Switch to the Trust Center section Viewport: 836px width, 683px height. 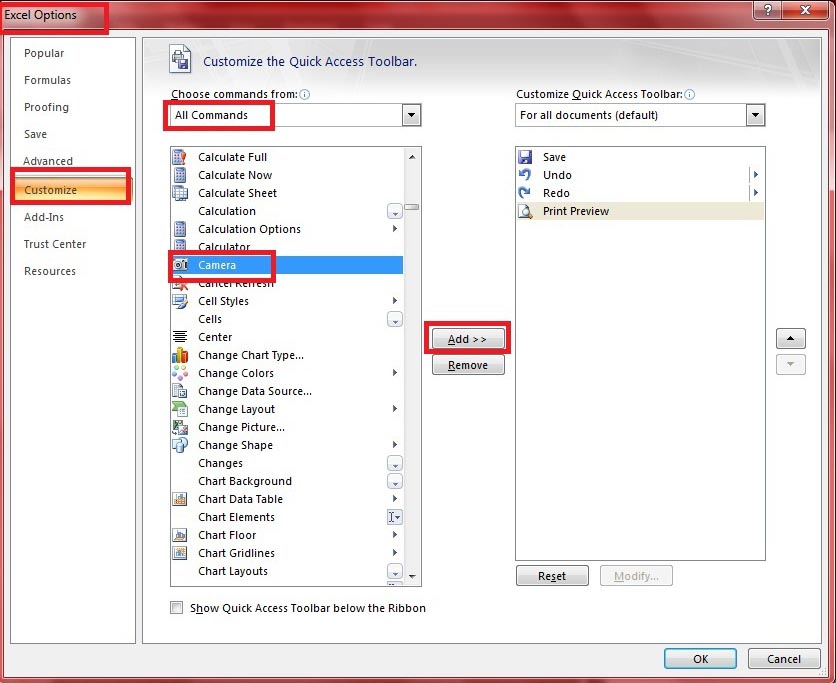[x=54, y=244]
